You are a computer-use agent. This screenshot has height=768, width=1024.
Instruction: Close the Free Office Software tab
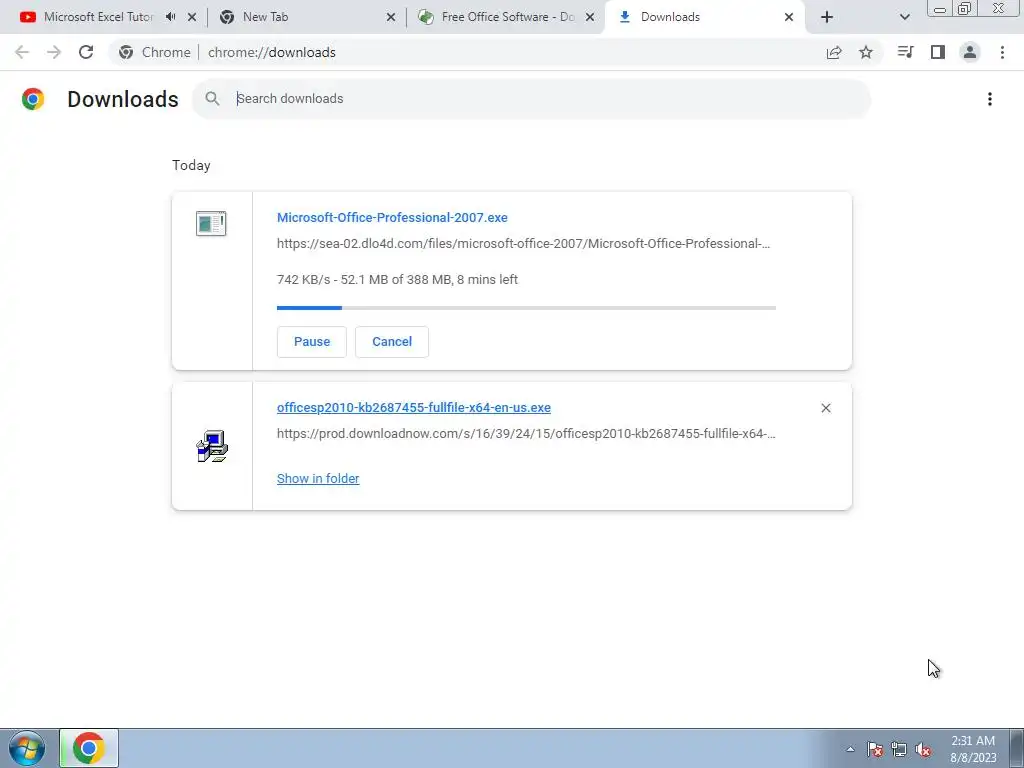[590, 17]
